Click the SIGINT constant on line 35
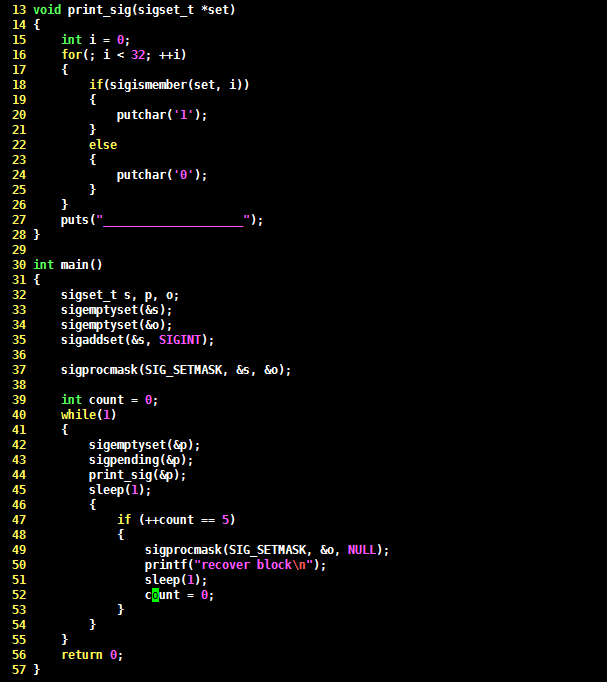607x682 pixels. point(180,340)
